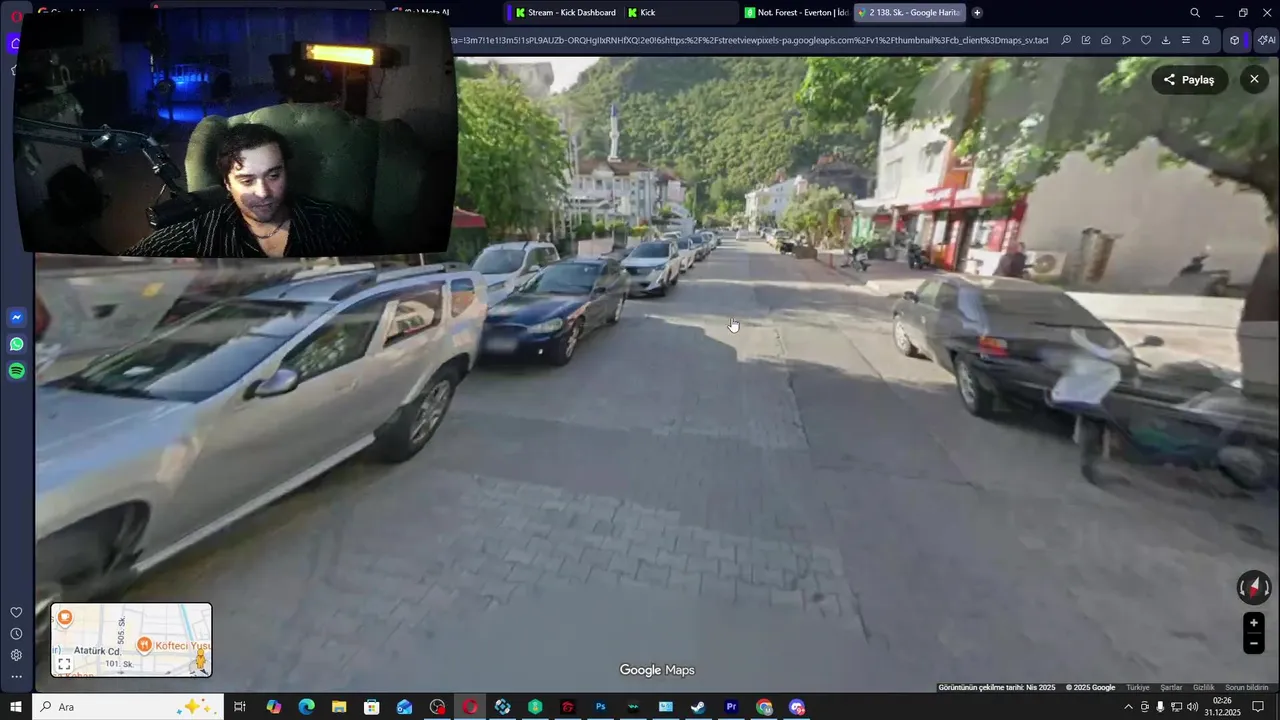Click the Türkiye footer link
Viewport: 1280px width, 720px height.
point(1138,687)
